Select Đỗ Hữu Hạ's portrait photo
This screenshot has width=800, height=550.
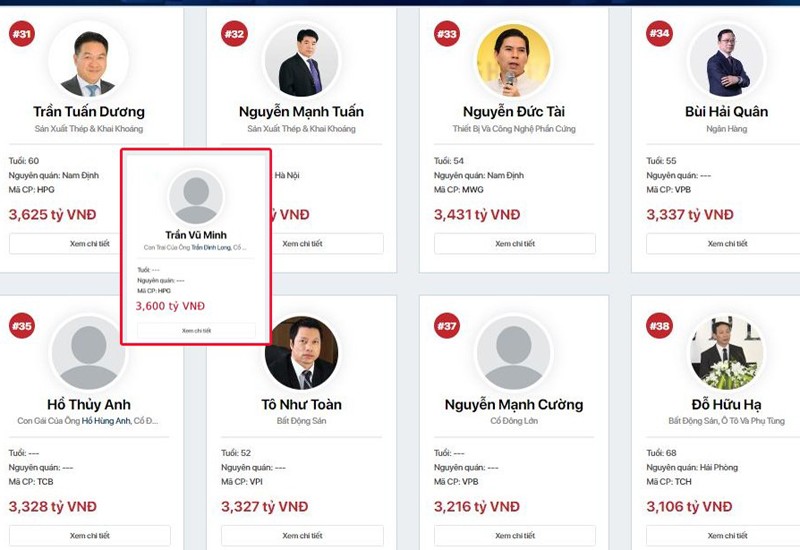[726, 352]
